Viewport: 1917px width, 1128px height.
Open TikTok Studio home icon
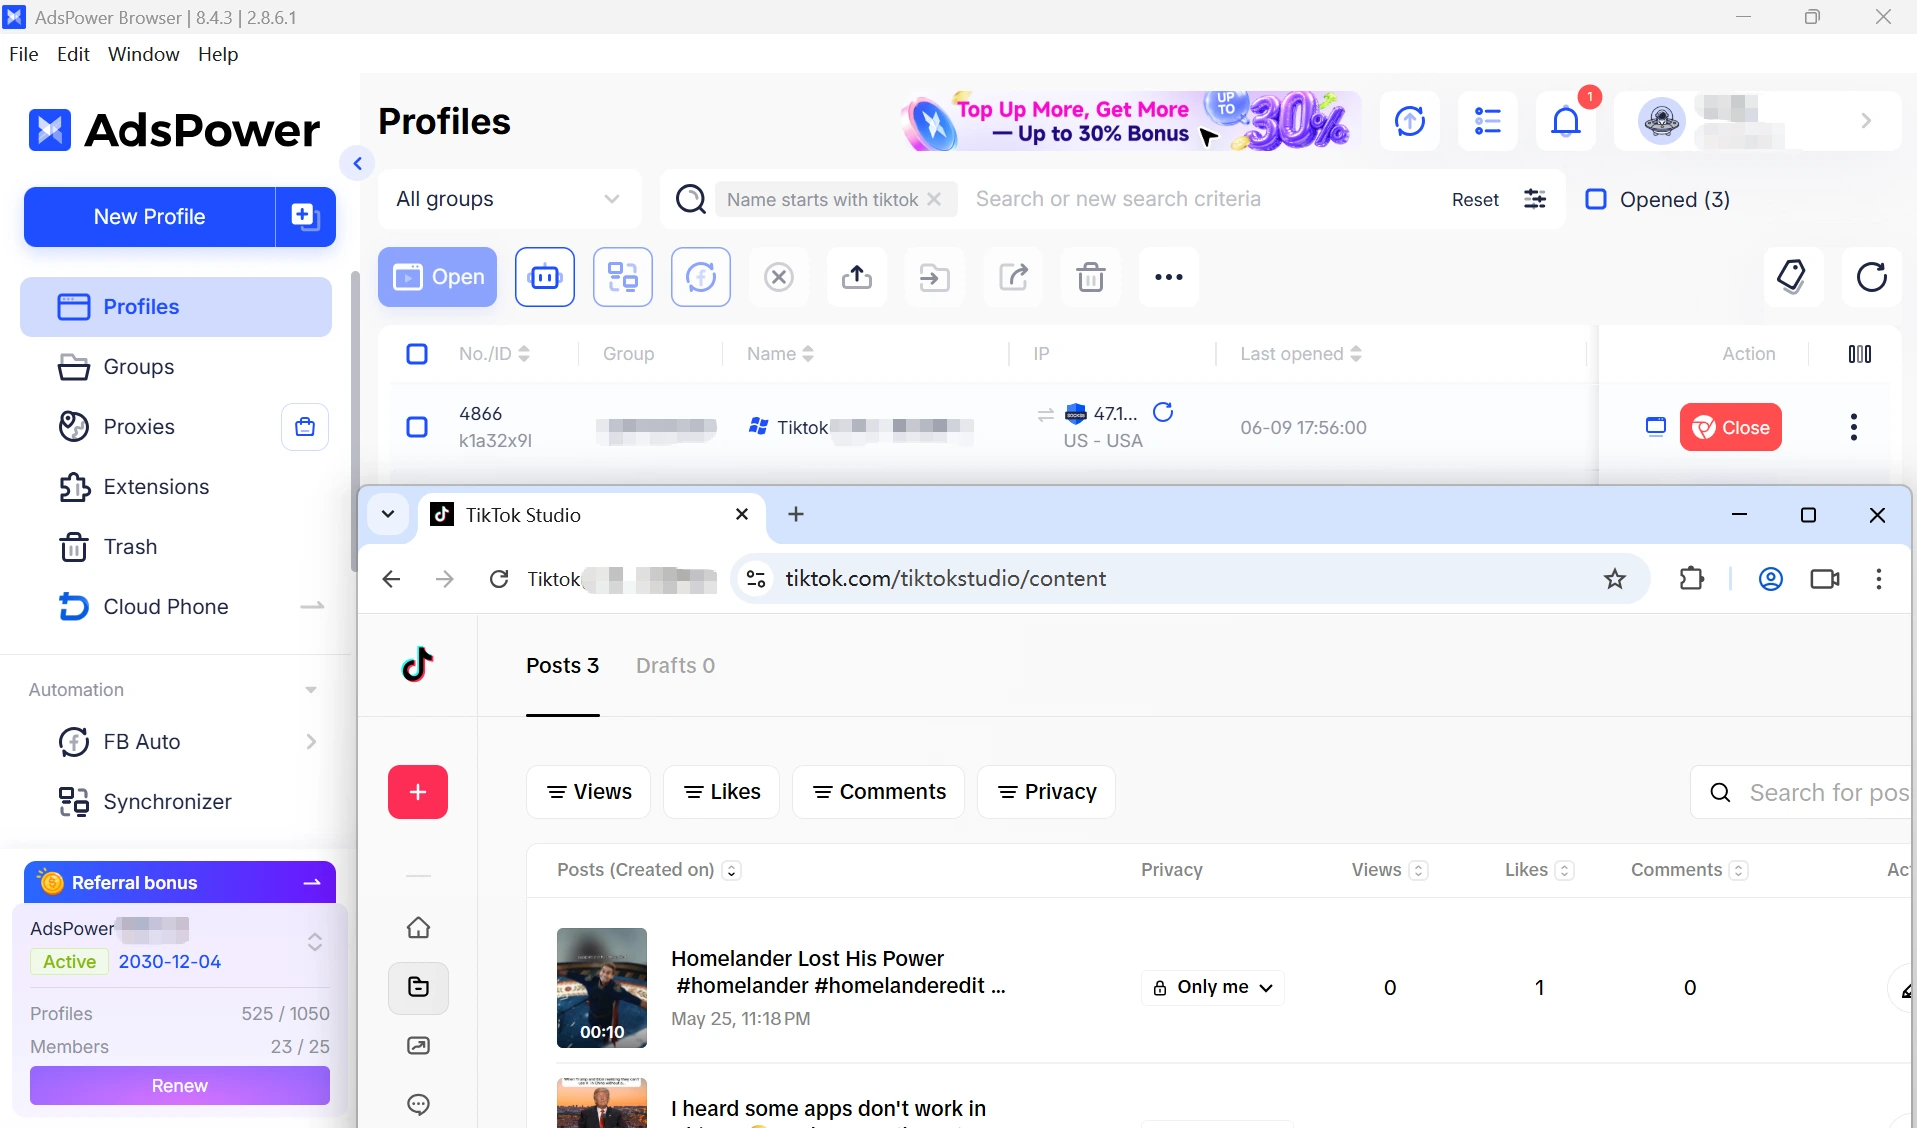419,928
